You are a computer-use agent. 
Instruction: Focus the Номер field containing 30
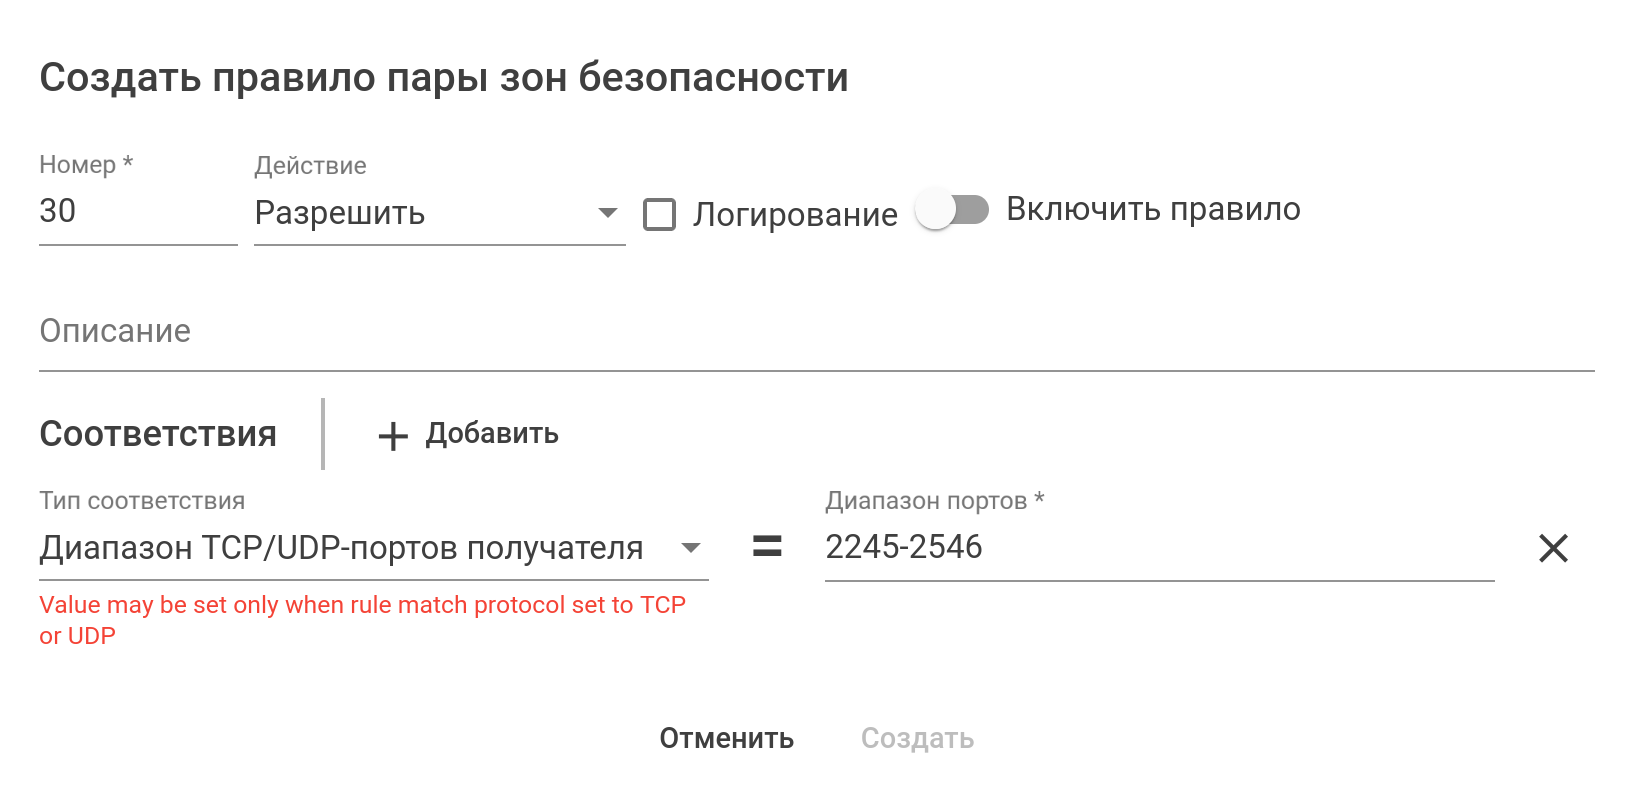point(137,211)
